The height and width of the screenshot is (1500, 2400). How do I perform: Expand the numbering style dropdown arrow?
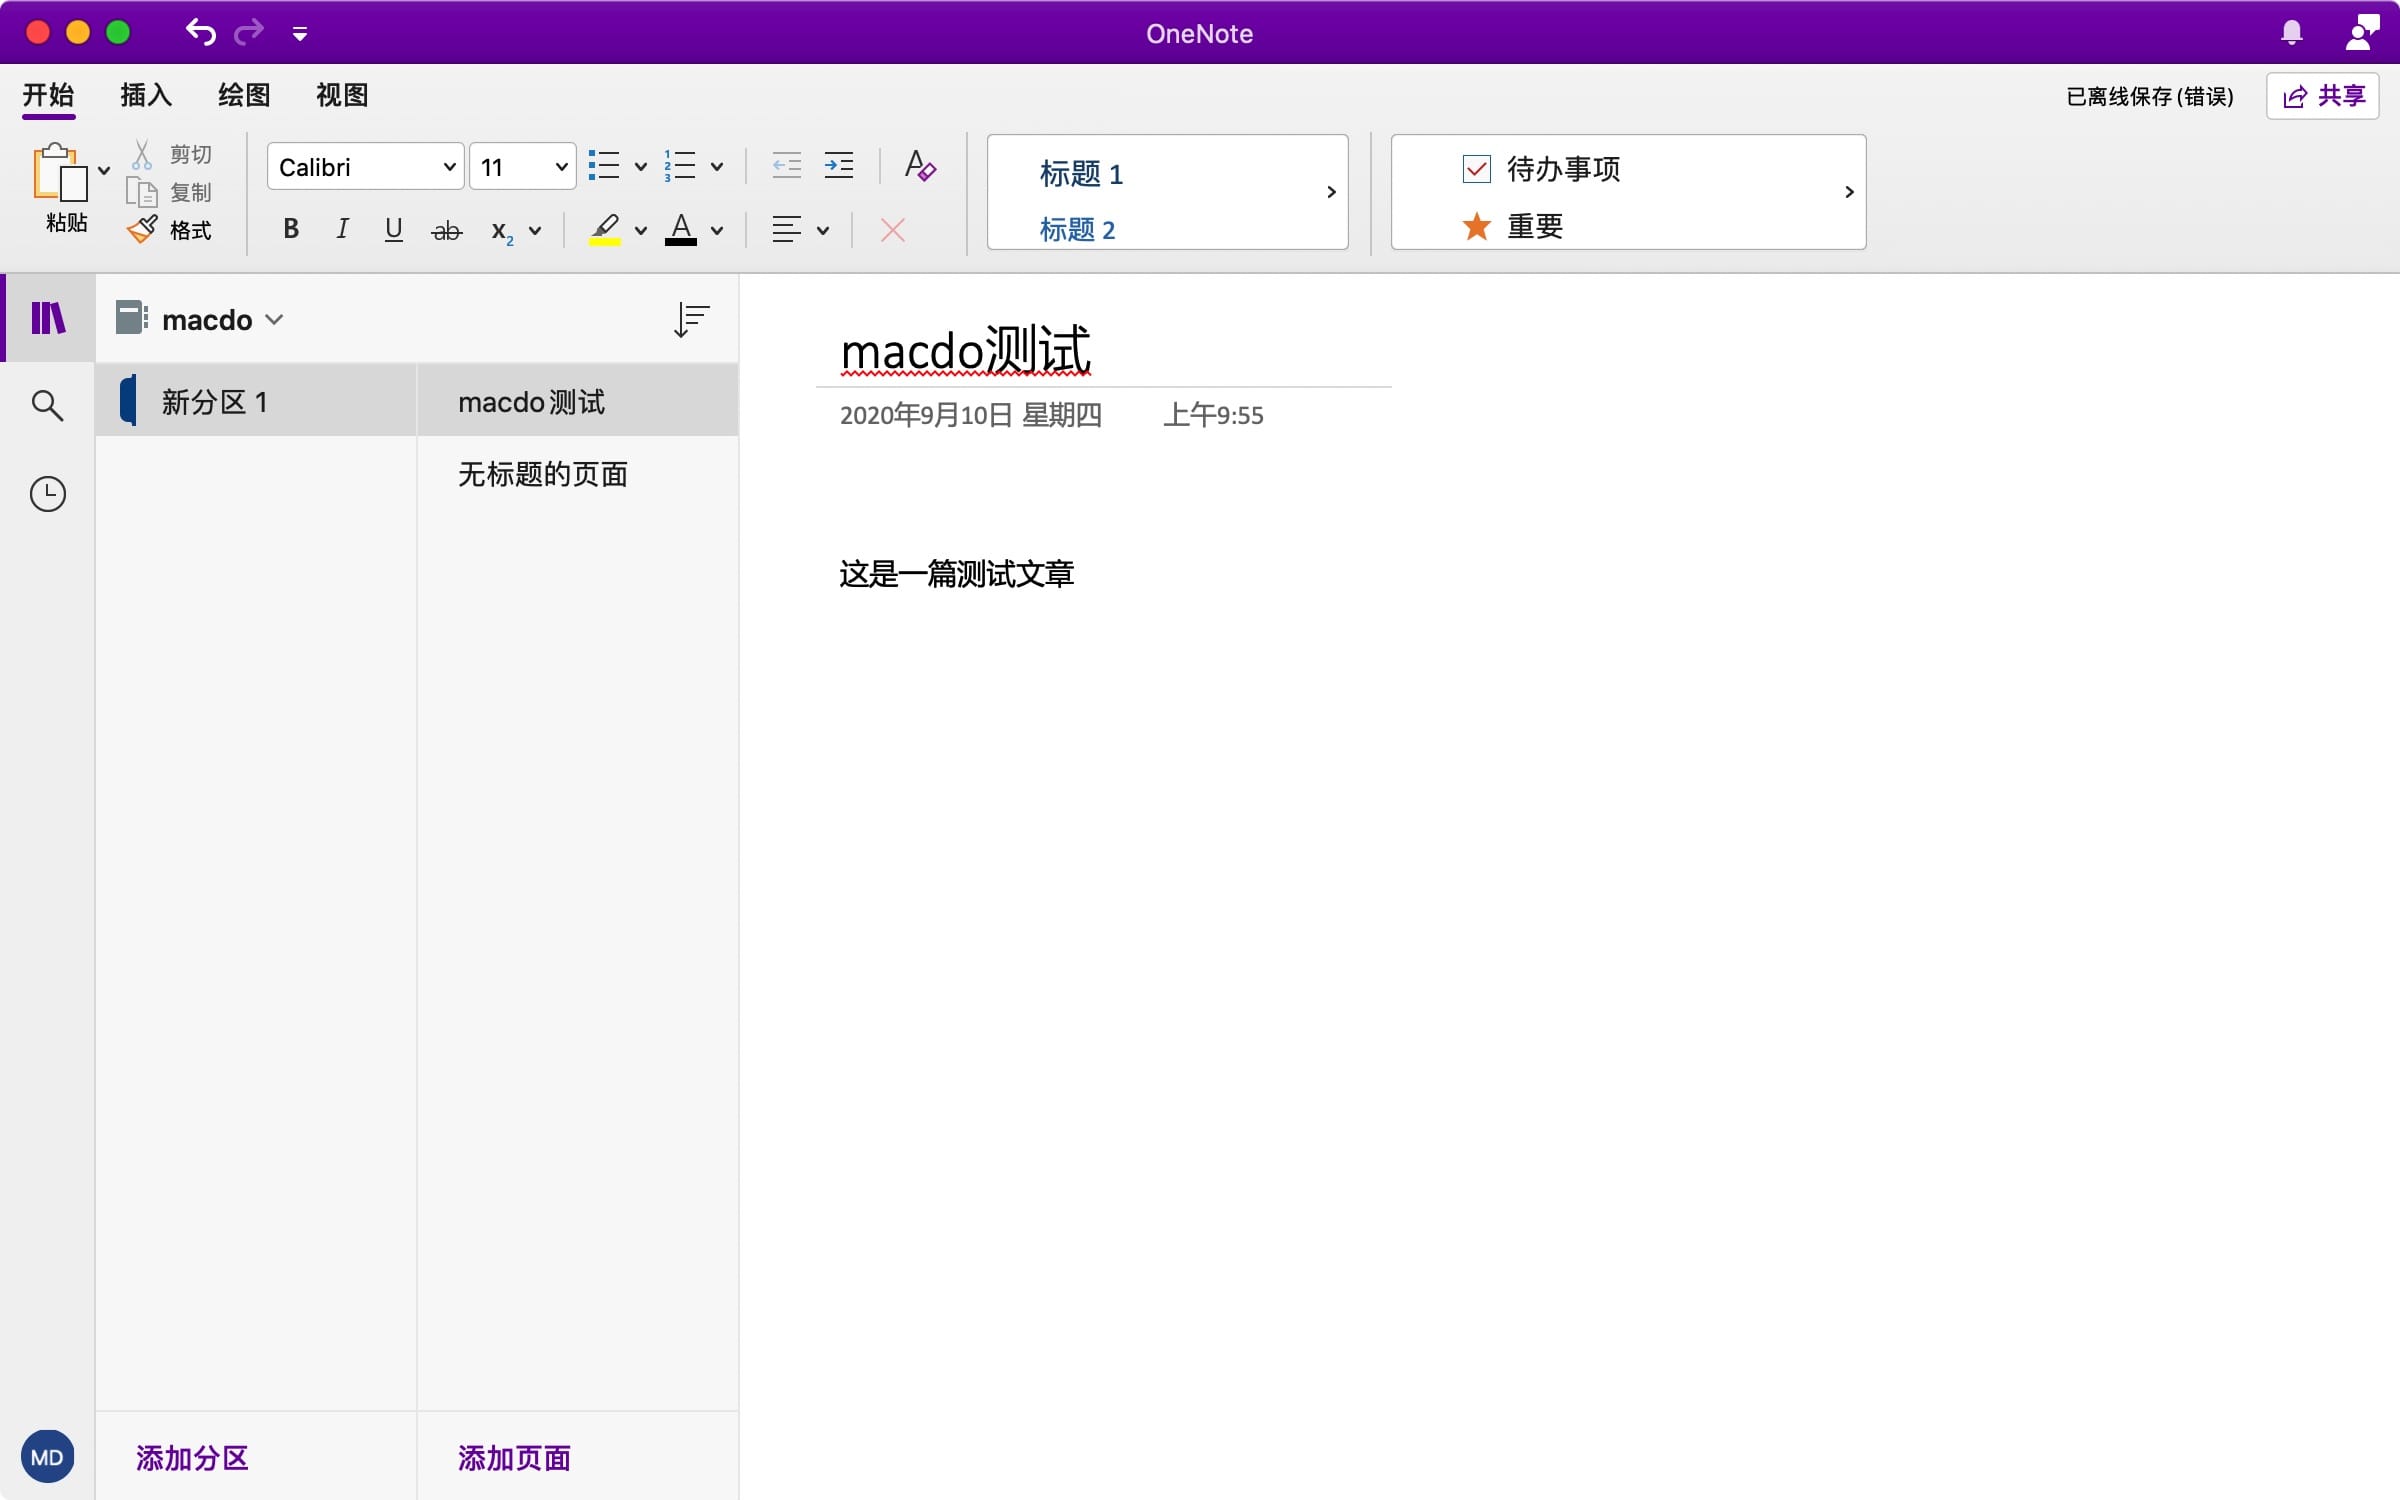point(717,167)
